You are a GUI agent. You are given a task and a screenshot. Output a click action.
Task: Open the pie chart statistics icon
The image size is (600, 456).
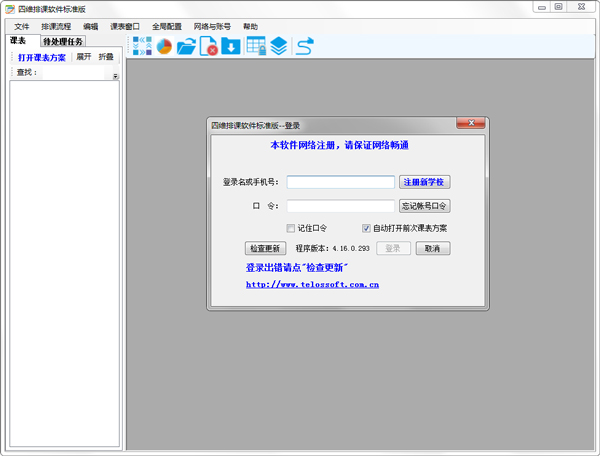coord(164,46)
